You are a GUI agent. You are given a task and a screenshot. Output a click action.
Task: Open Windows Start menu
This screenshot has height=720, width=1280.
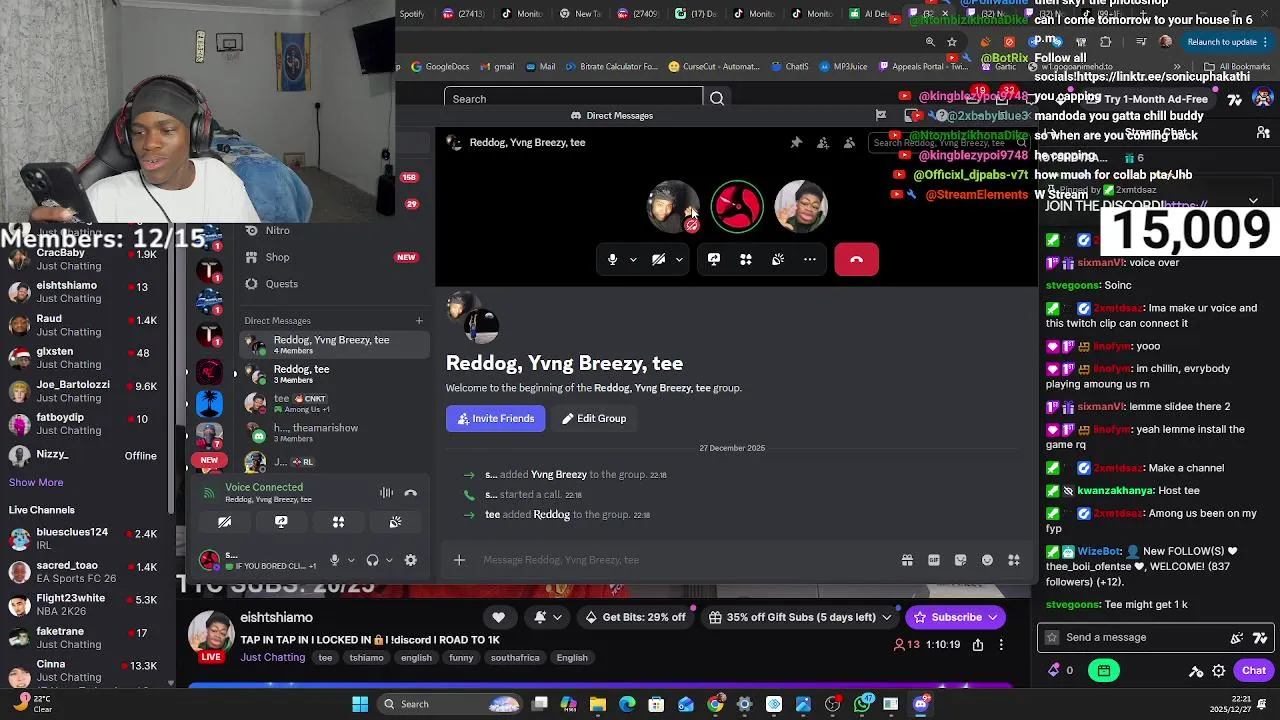360,704
